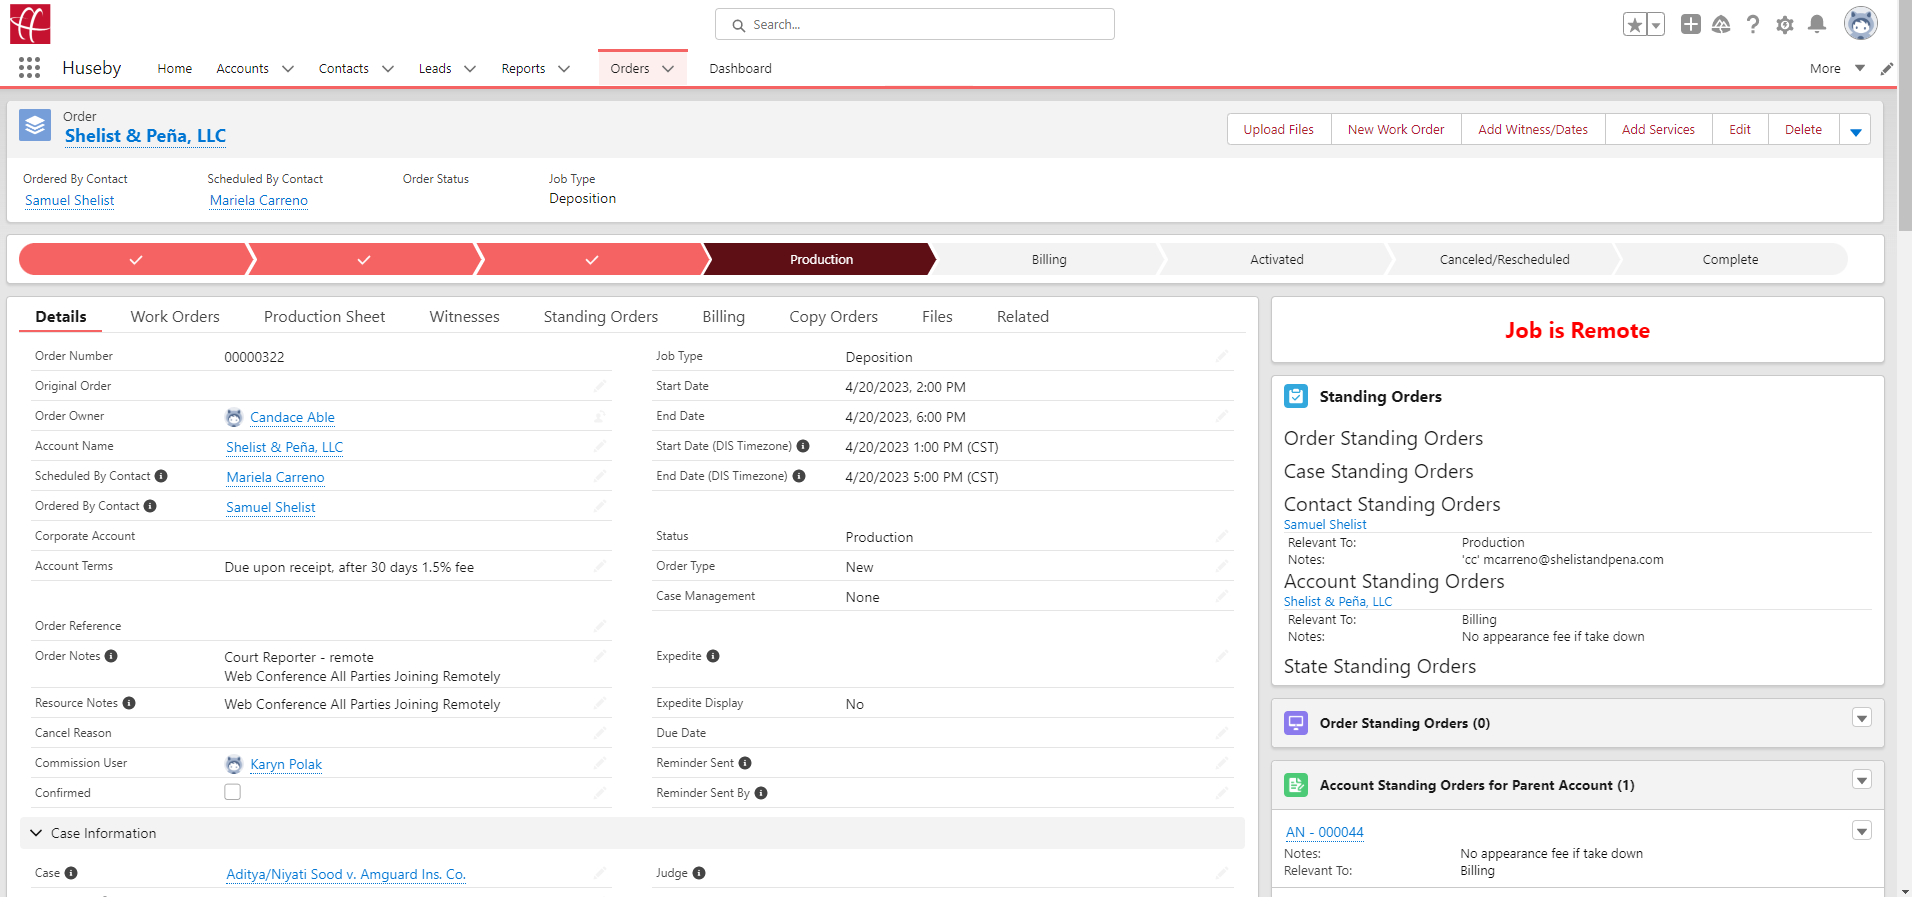Click the New Work Order button
This screenshot has width=1912, height=897.
pyautogui.click(x=1396, y=130)
